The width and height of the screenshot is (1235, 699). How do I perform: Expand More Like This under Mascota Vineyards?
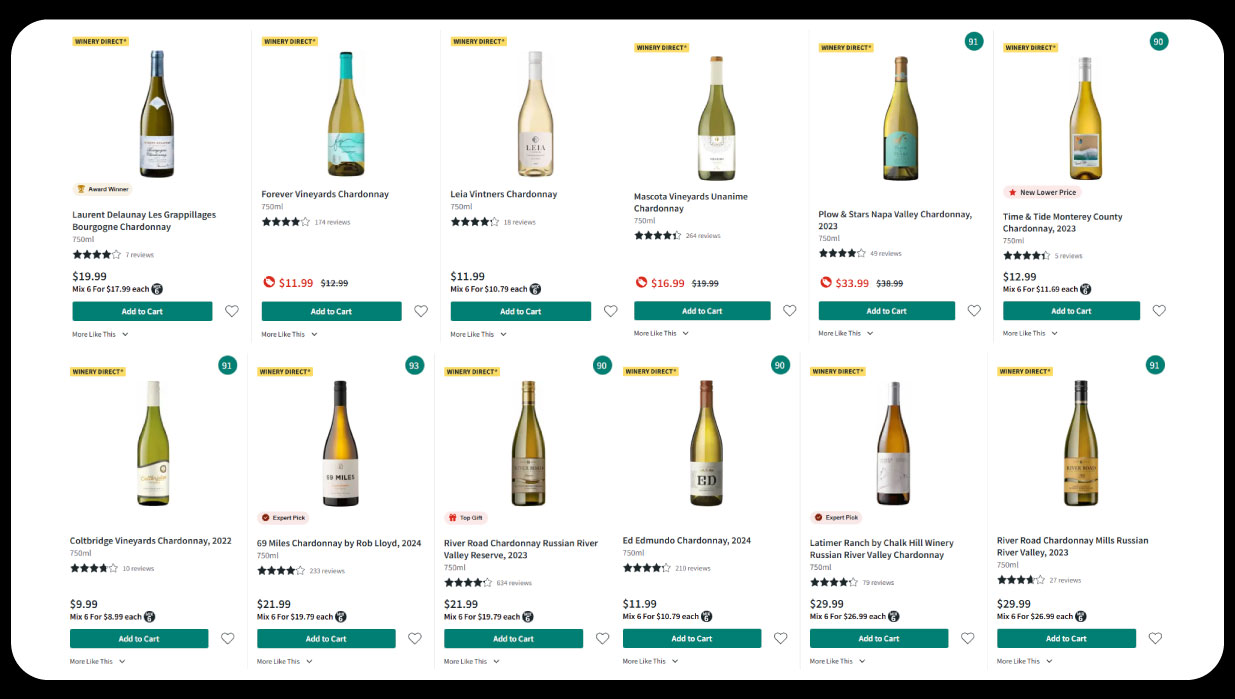click(661, 333)
